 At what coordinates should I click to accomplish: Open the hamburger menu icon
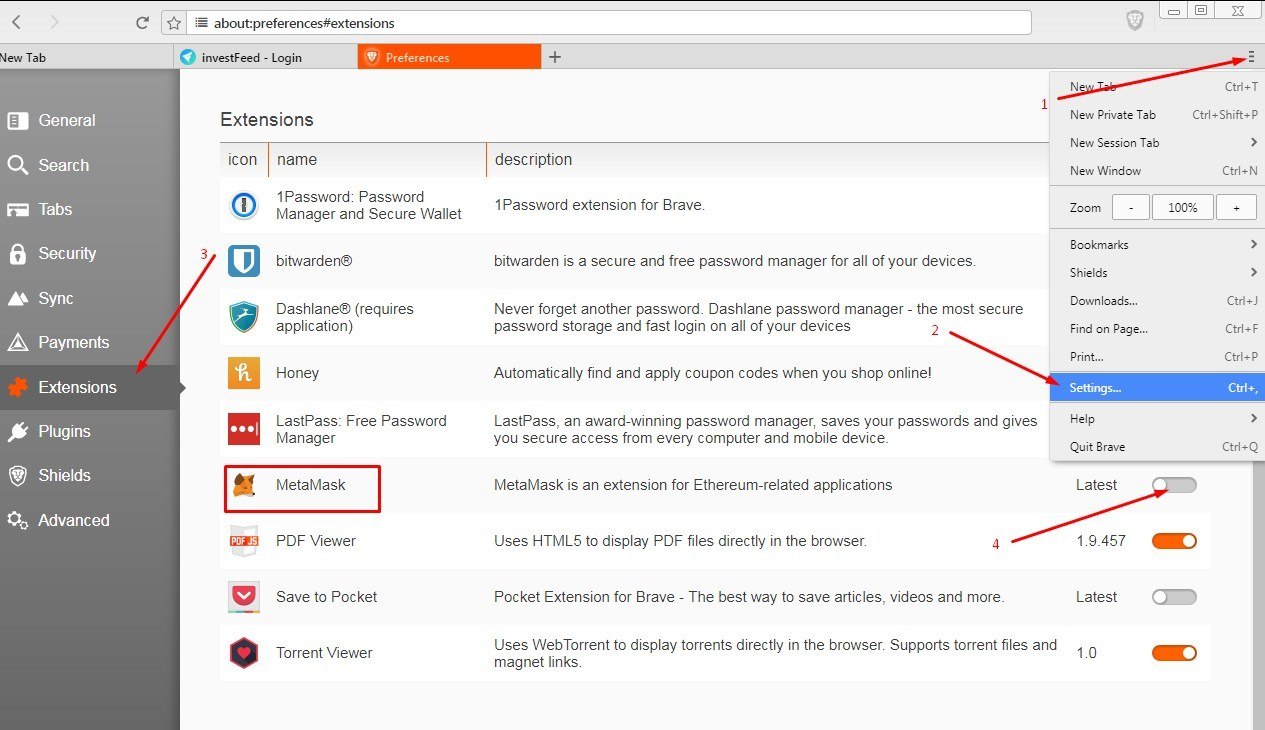[1251, 57]
